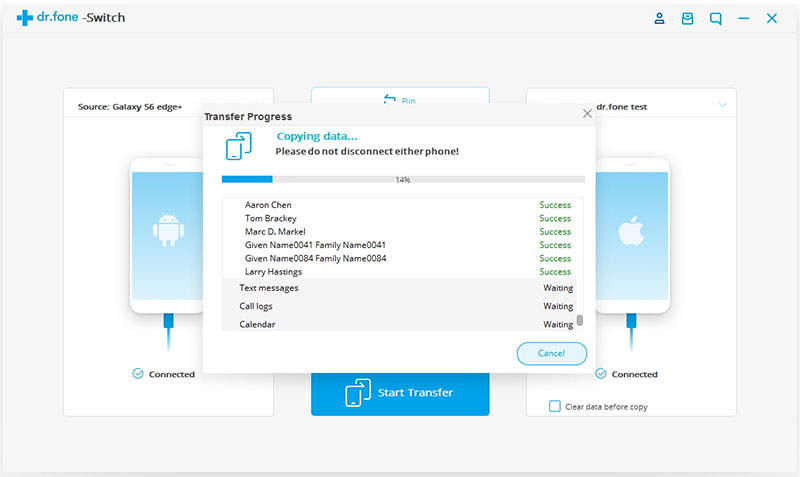This screenshot has width=800, height=477.
Task: Click the Source: Galaxy S6 edge+ label
Action: point(130,107)
